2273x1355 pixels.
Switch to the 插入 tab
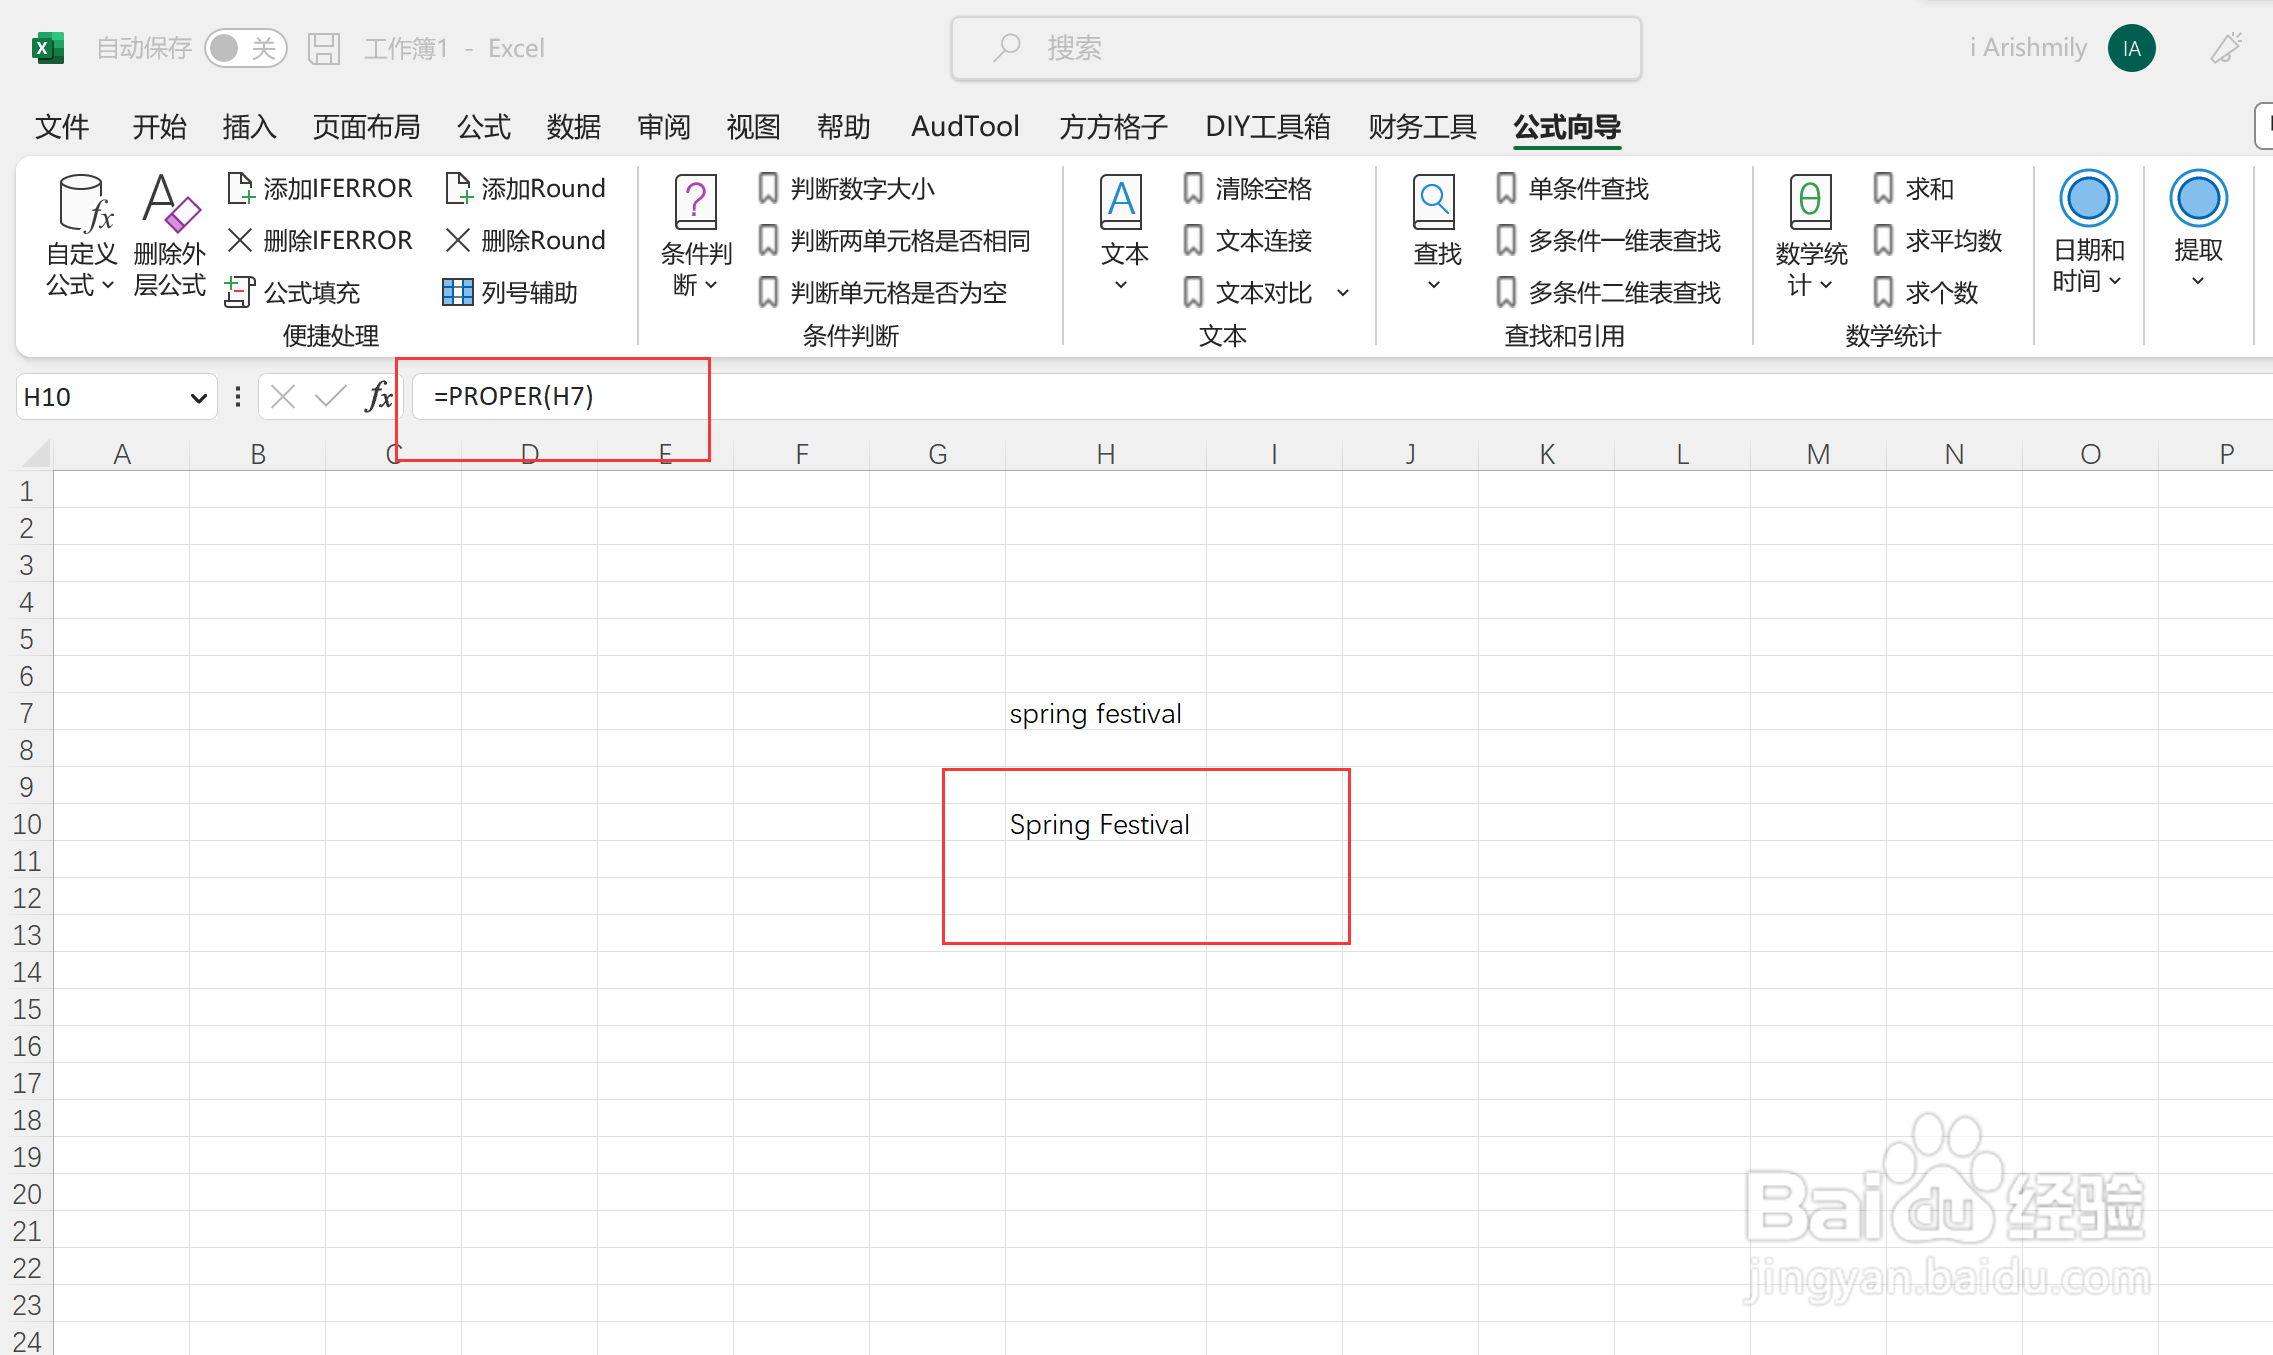click(x=250, y=127)
